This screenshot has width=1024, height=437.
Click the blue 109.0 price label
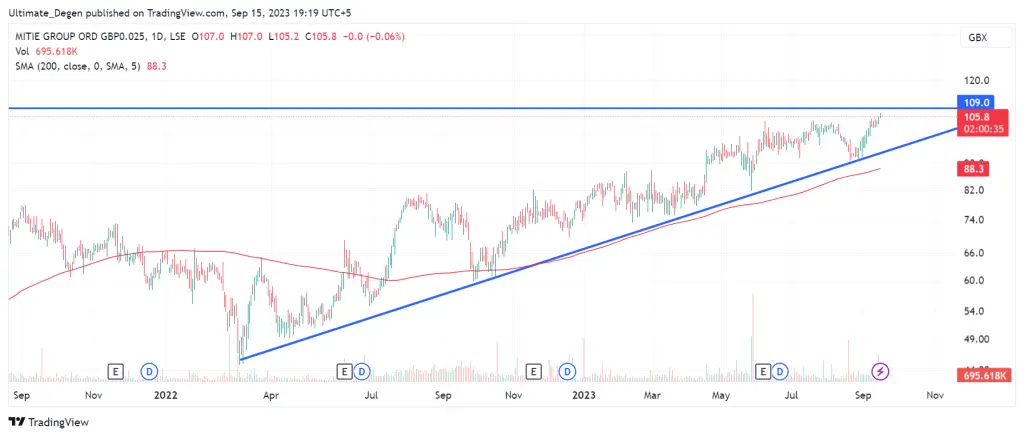[x=974, y=103]
